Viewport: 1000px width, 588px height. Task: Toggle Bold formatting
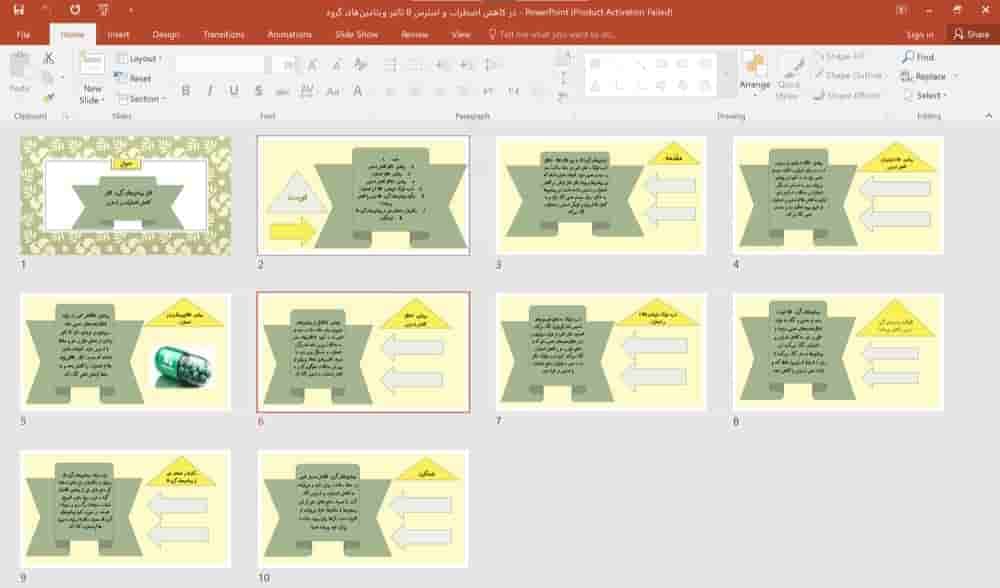(186, 91)
